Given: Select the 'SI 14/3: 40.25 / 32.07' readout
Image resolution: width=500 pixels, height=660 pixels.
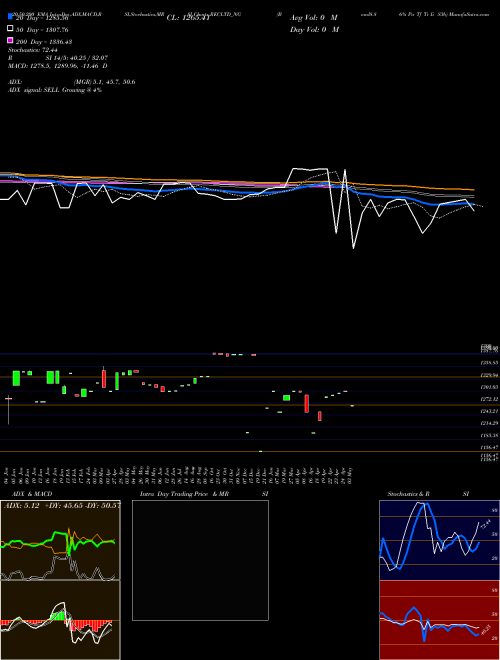Looking at the screenshot, I should (77, 58).
